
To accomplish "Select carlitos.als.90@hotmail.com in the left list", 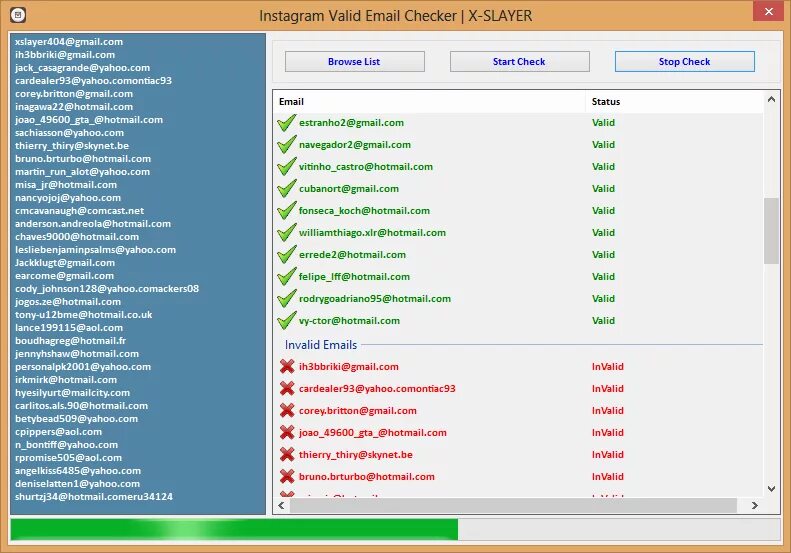I will 82,406.
